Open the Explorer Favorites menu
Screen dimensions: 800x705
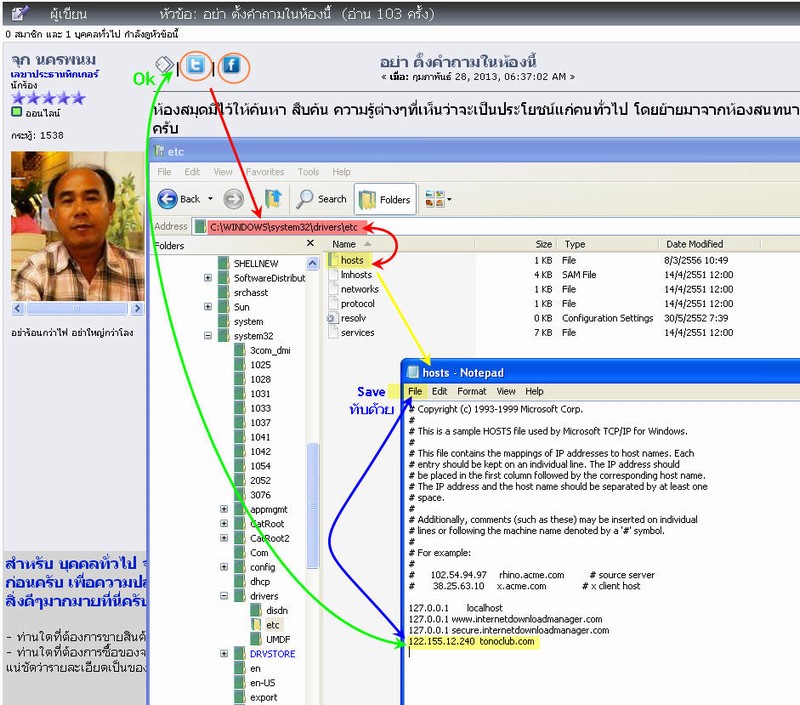click(x=265, y=172)
